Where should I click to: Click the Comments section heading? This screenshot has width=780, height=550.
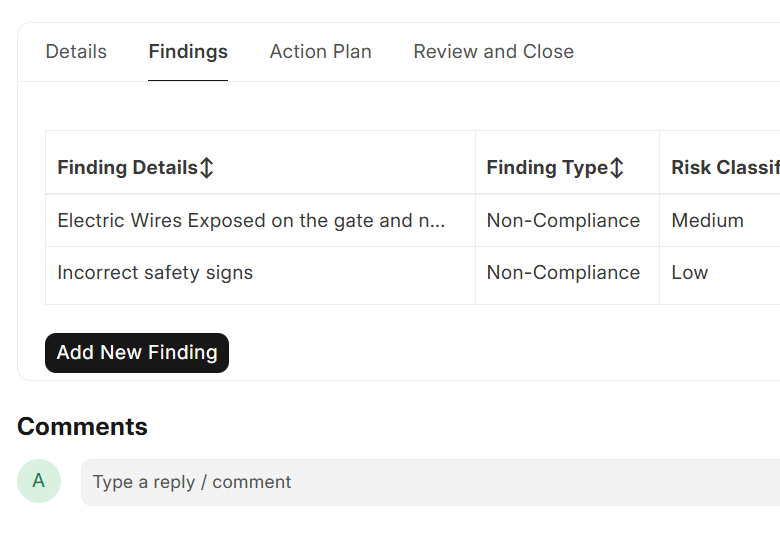point(82,427)
